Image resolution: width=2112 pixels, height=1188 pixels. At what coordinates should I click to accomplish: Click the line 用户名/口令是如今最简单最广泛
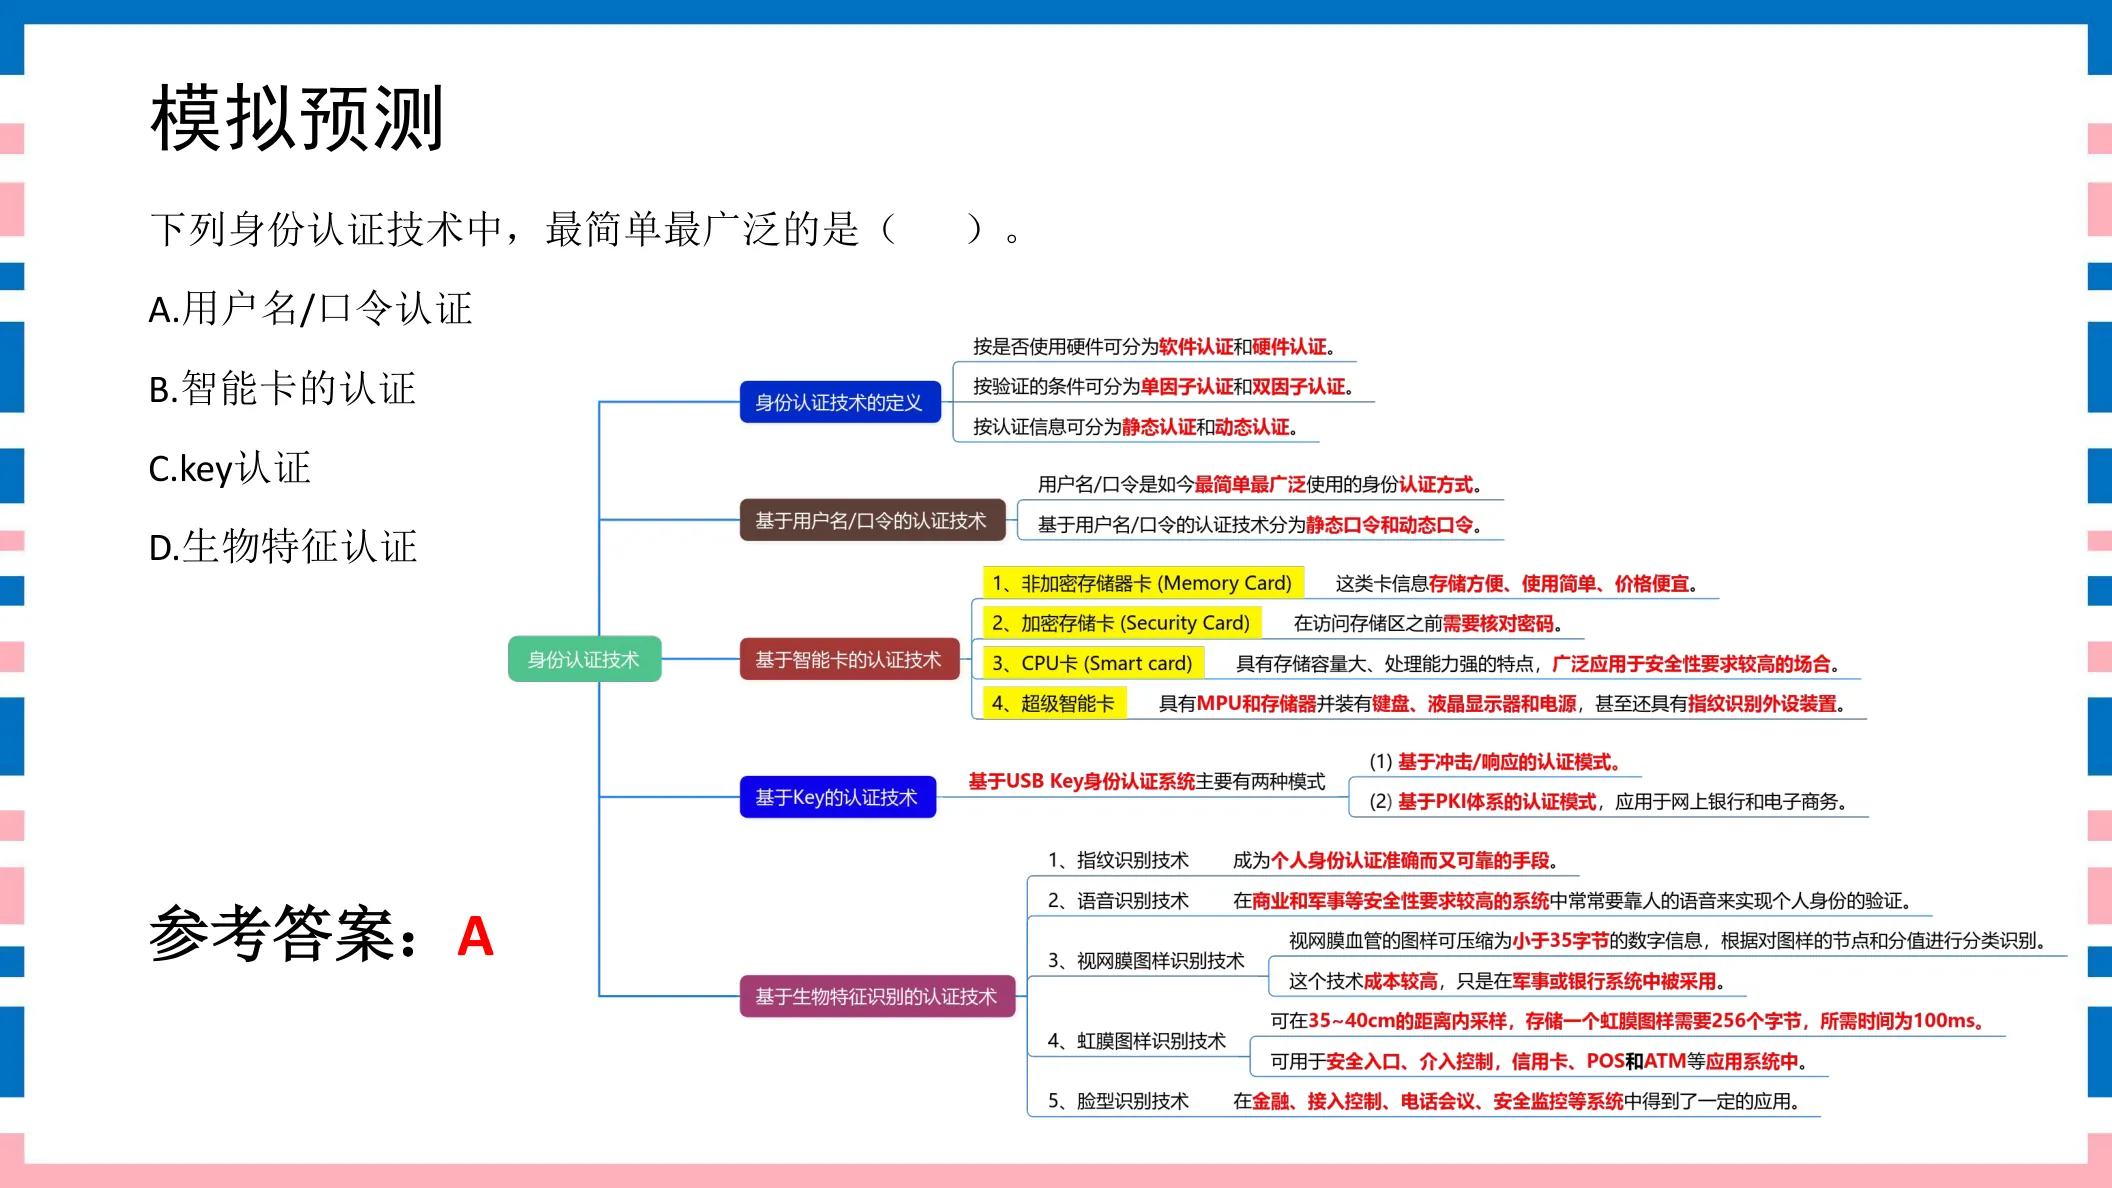pos(1259,485)
